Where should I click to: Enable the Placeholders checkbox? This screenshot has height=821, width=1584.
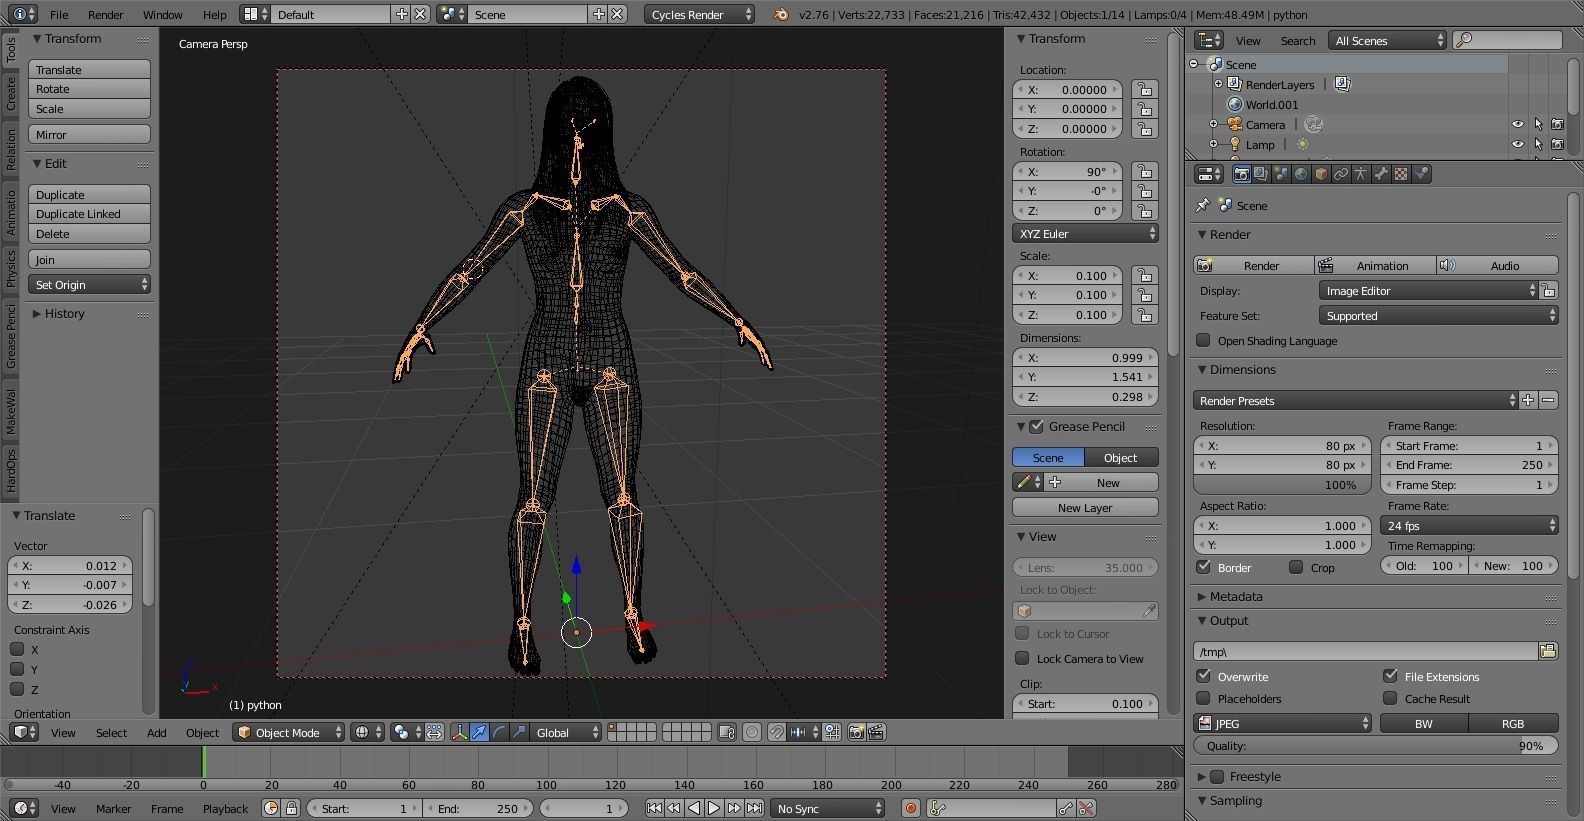[x=1204, y=698]
